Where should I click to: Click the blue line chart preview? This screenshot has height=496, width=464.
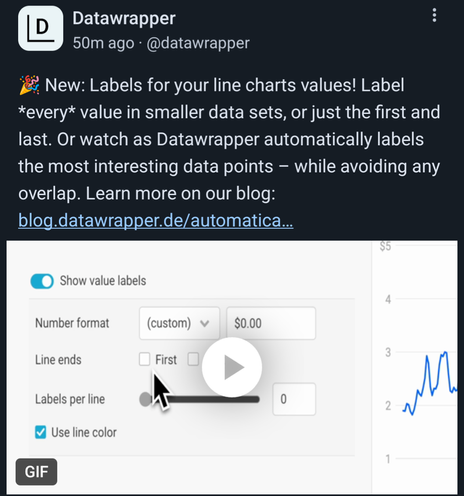coord(431,383)
